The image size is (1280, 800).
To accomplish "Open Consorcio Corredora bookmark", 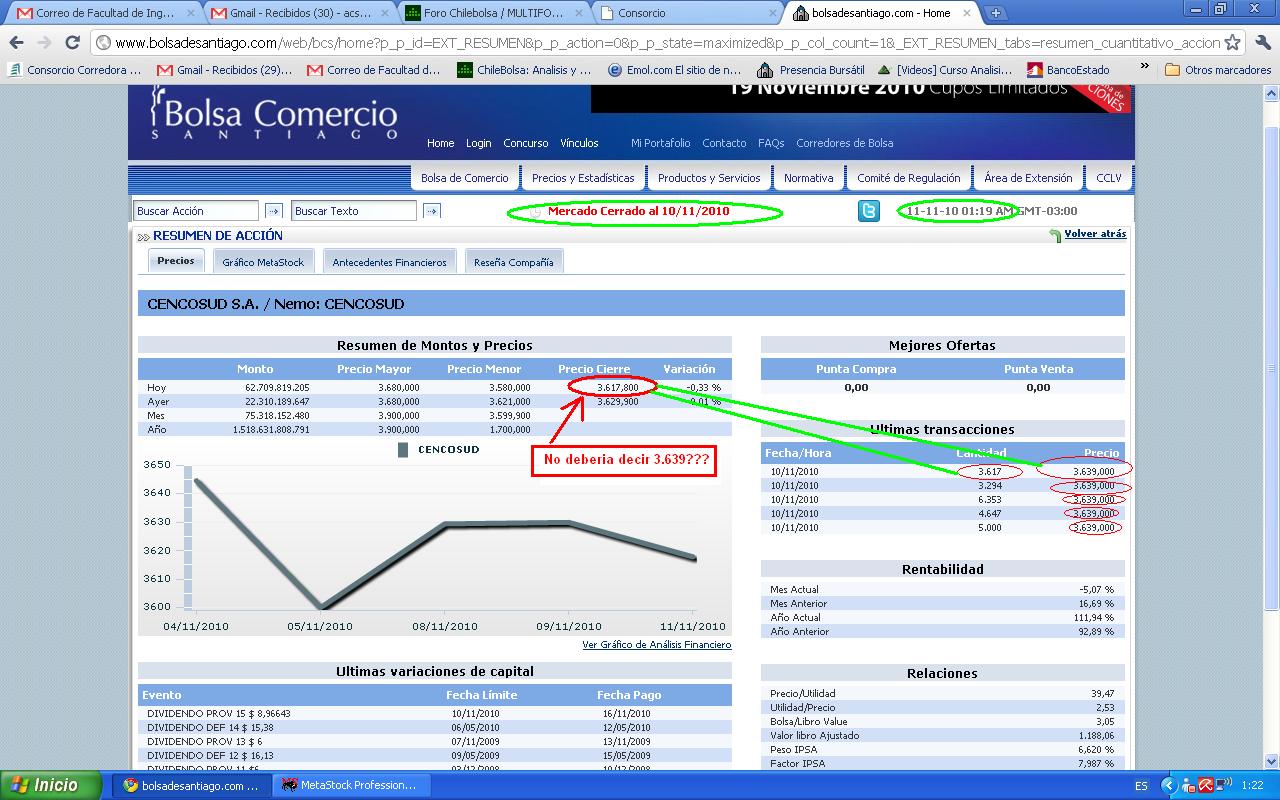I will click(x=75, y=70).
